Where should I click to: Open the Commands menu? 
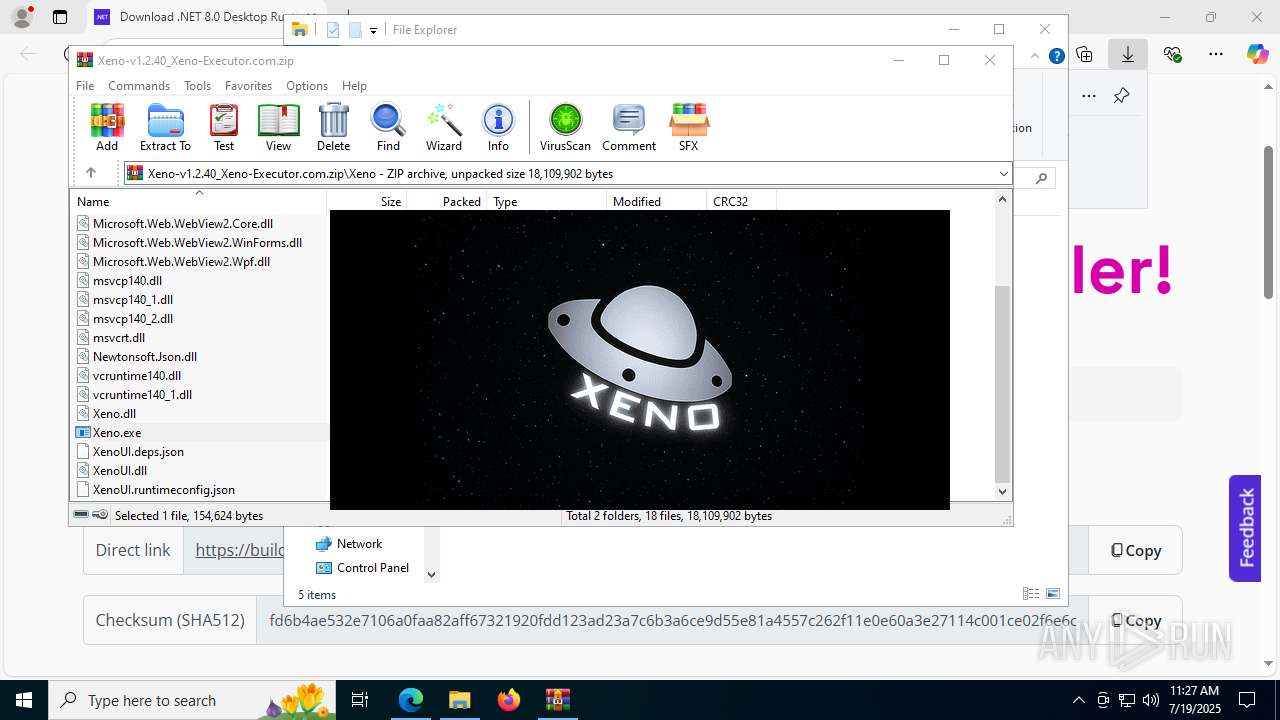pyautogui.click(x=139, y=86)
